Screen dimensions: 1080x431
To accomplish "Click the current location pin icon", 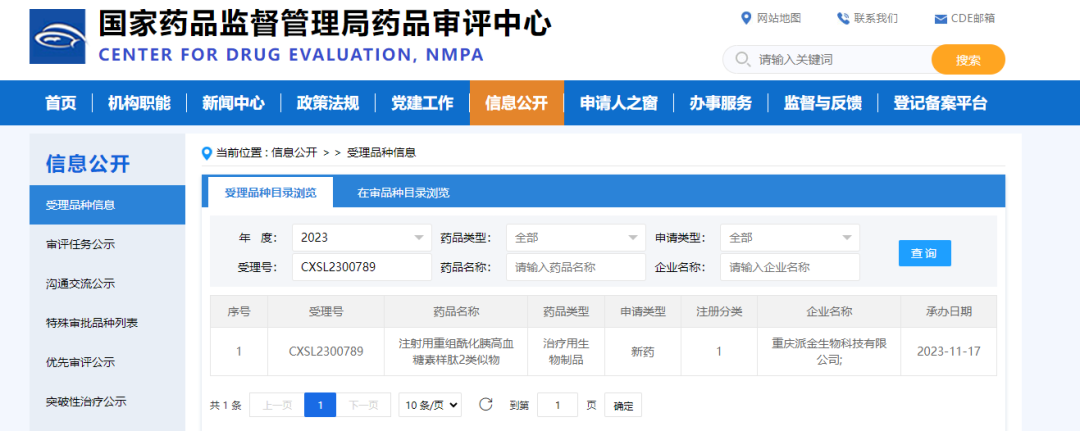I will 207,153.
